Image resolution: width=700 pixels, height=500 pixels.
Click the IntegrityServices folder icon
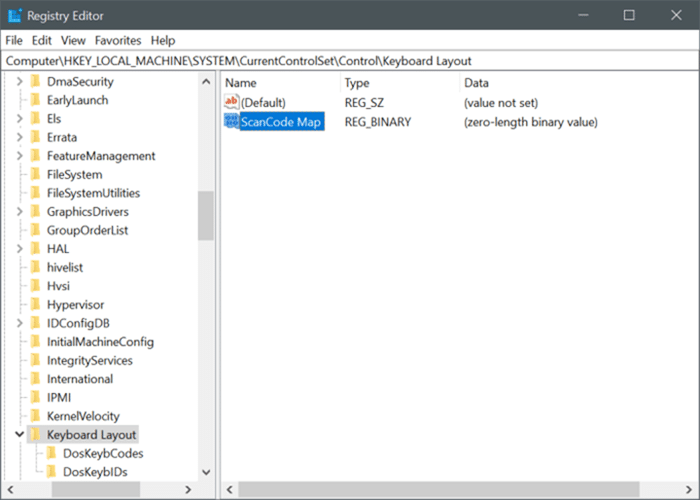click(35, 361)
